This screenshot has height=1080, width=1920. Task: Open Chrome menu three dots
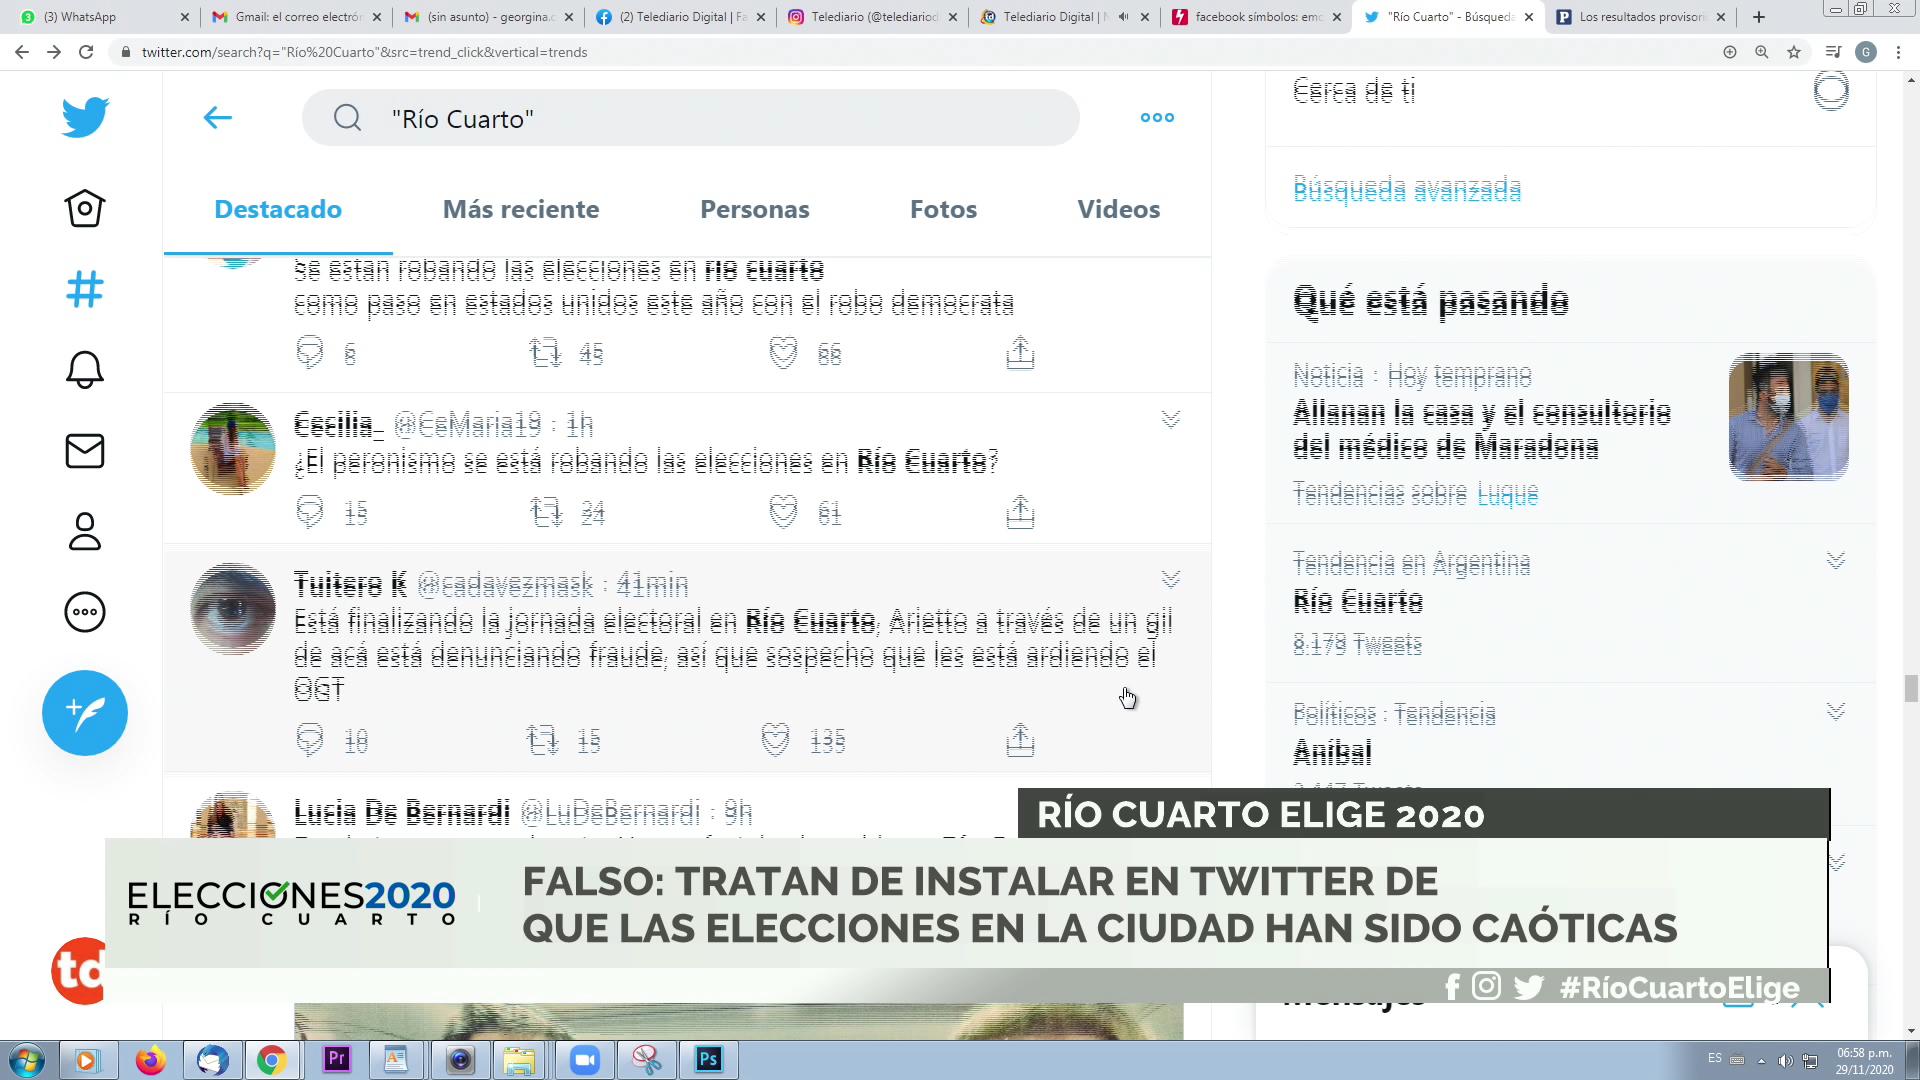(x=1898, y=52)
